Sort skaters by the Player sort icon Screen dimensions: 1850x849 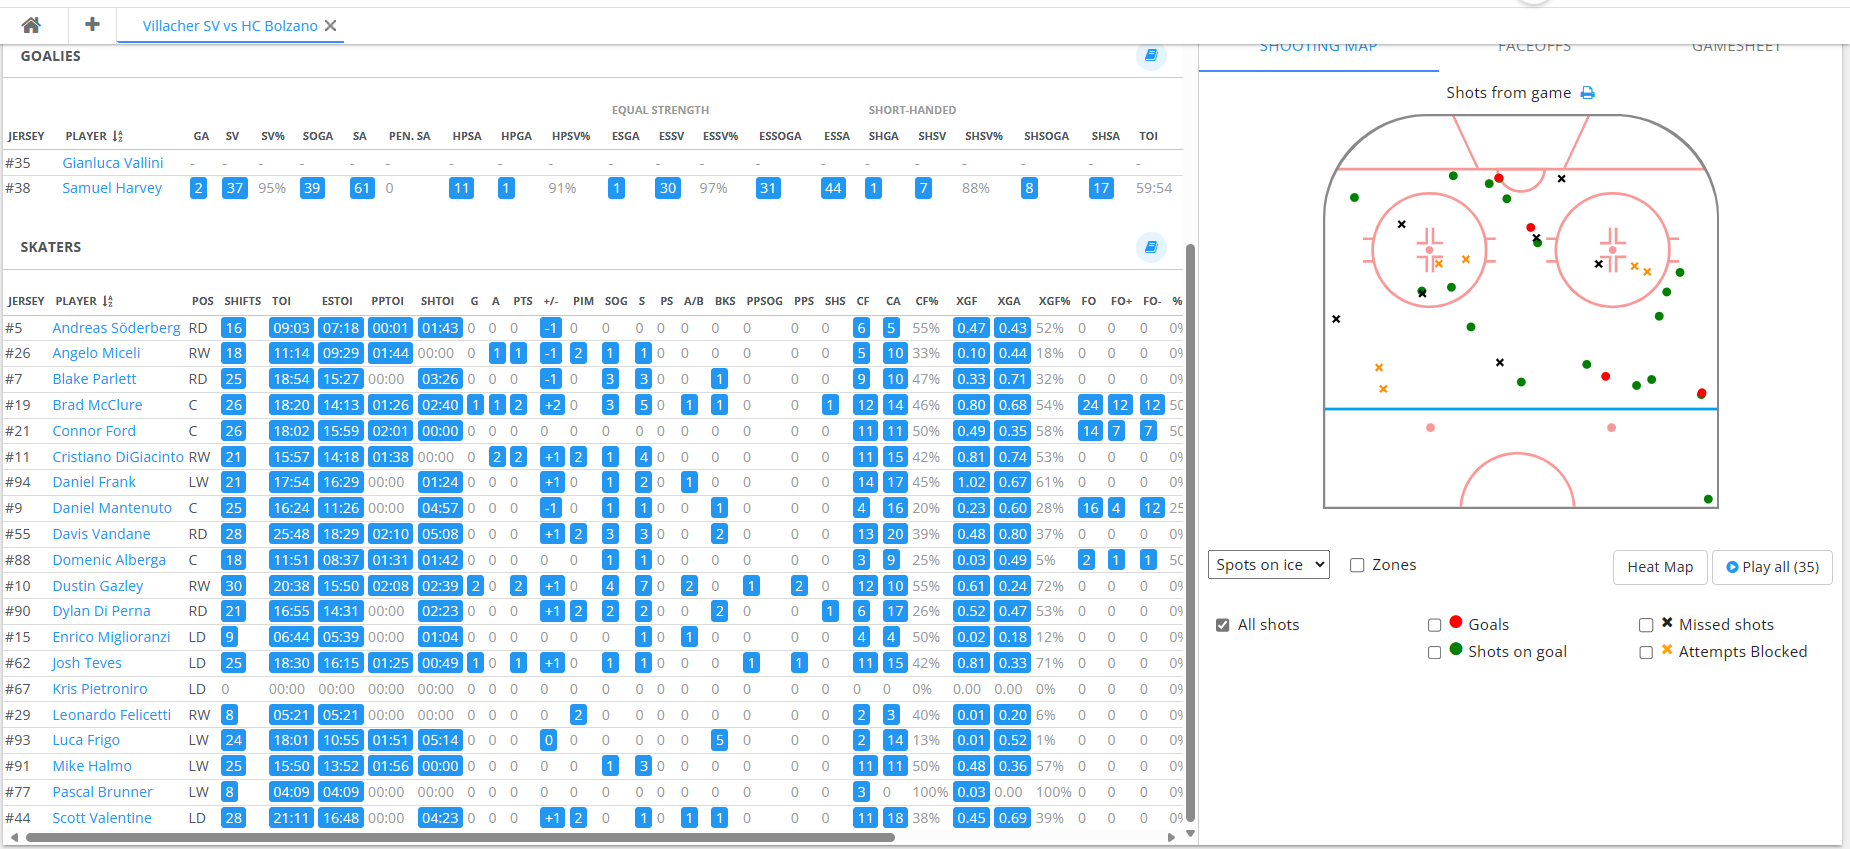(108, 301)
